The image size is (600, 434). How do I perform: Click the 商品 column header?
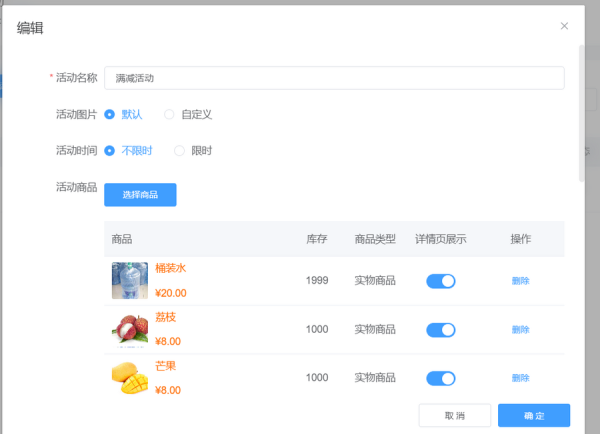point(122,239)
